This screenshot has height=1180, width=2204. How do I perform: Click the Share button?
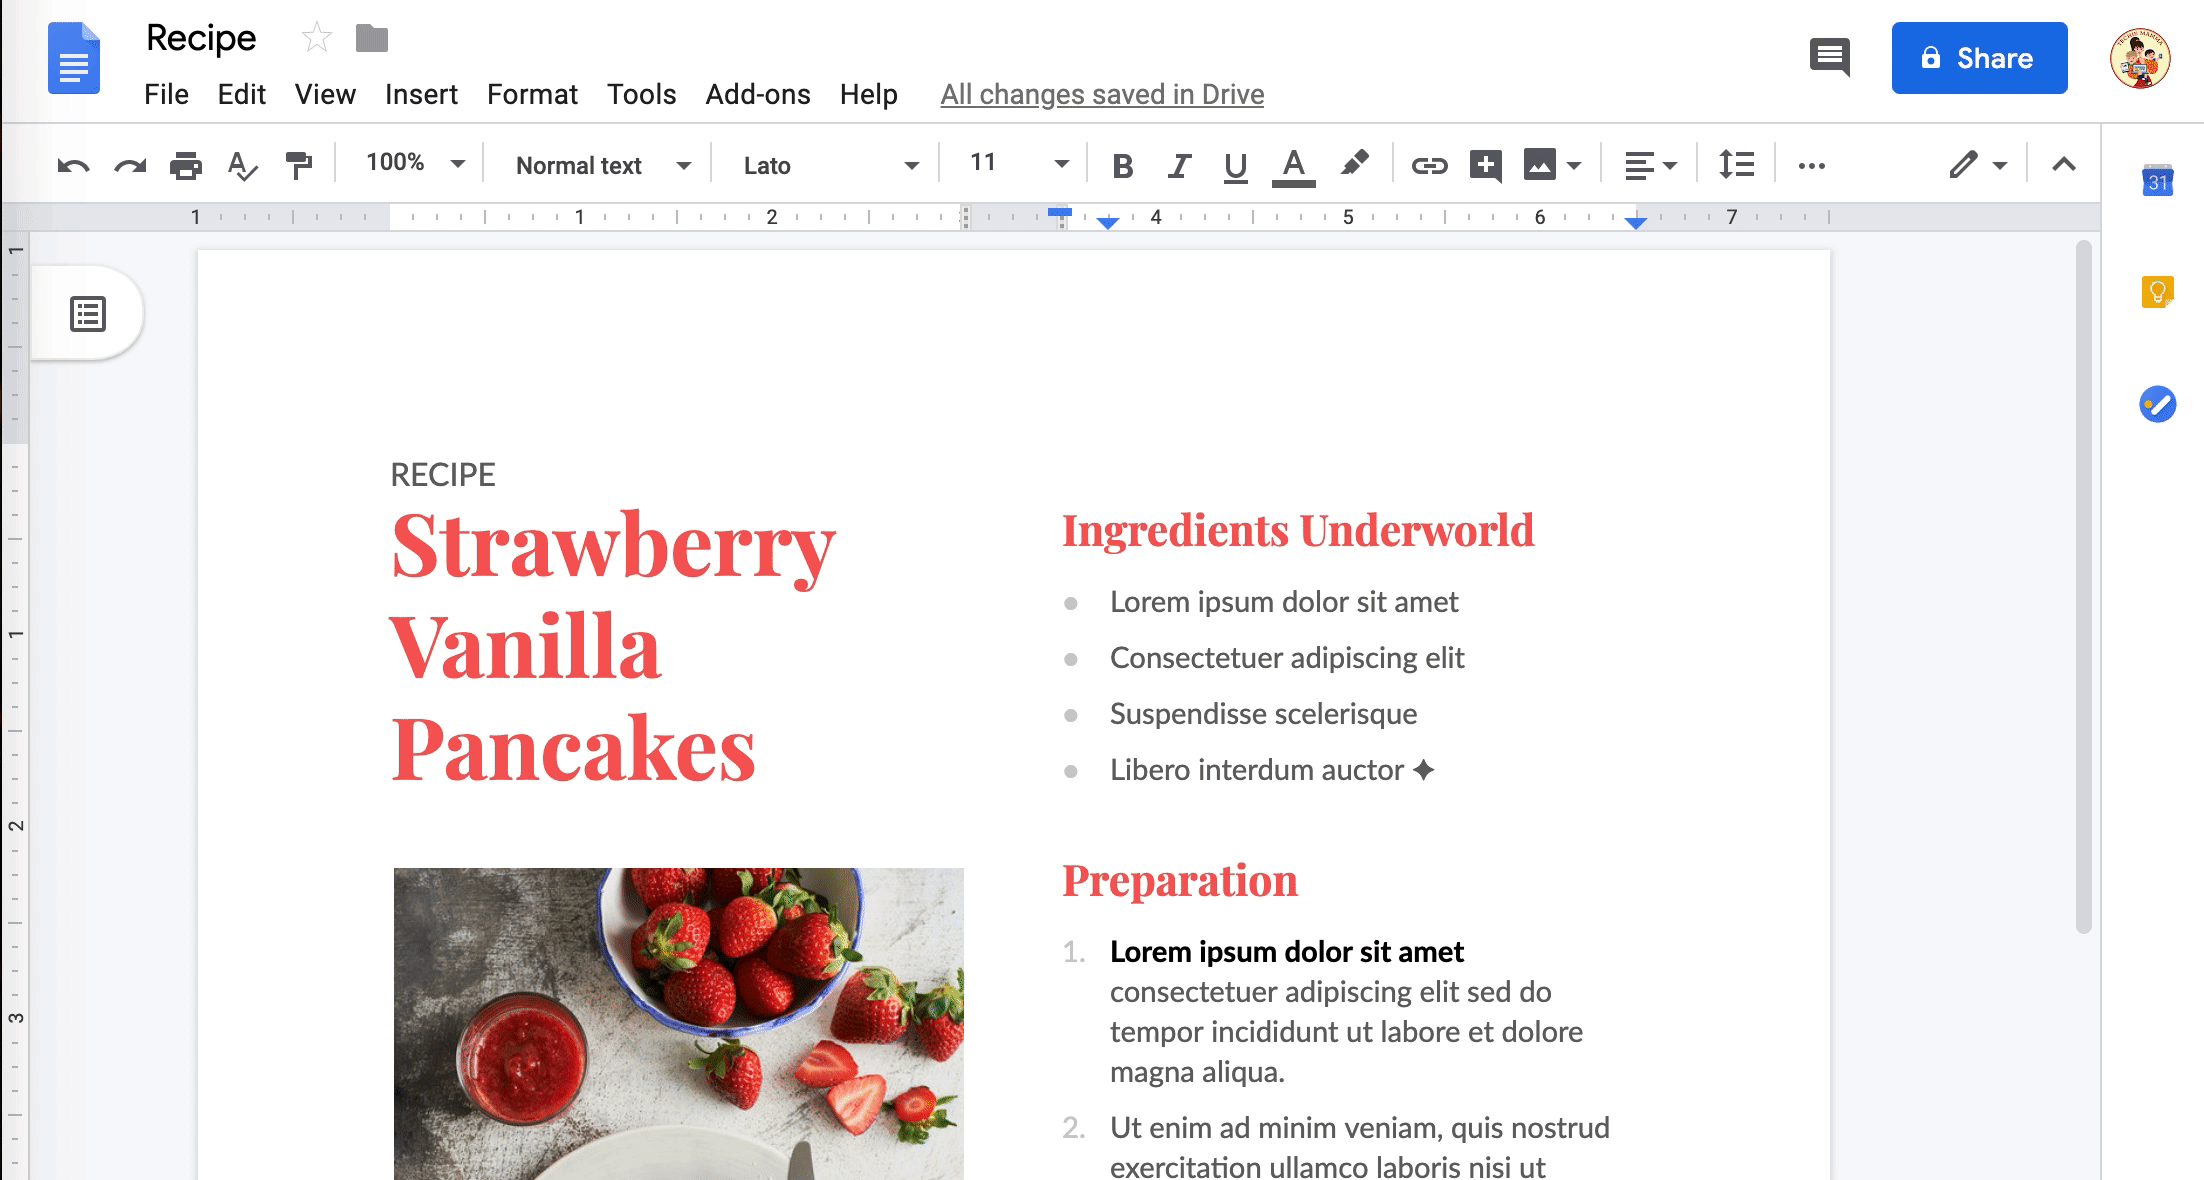pyautogui.click(x=1978, y=60)
